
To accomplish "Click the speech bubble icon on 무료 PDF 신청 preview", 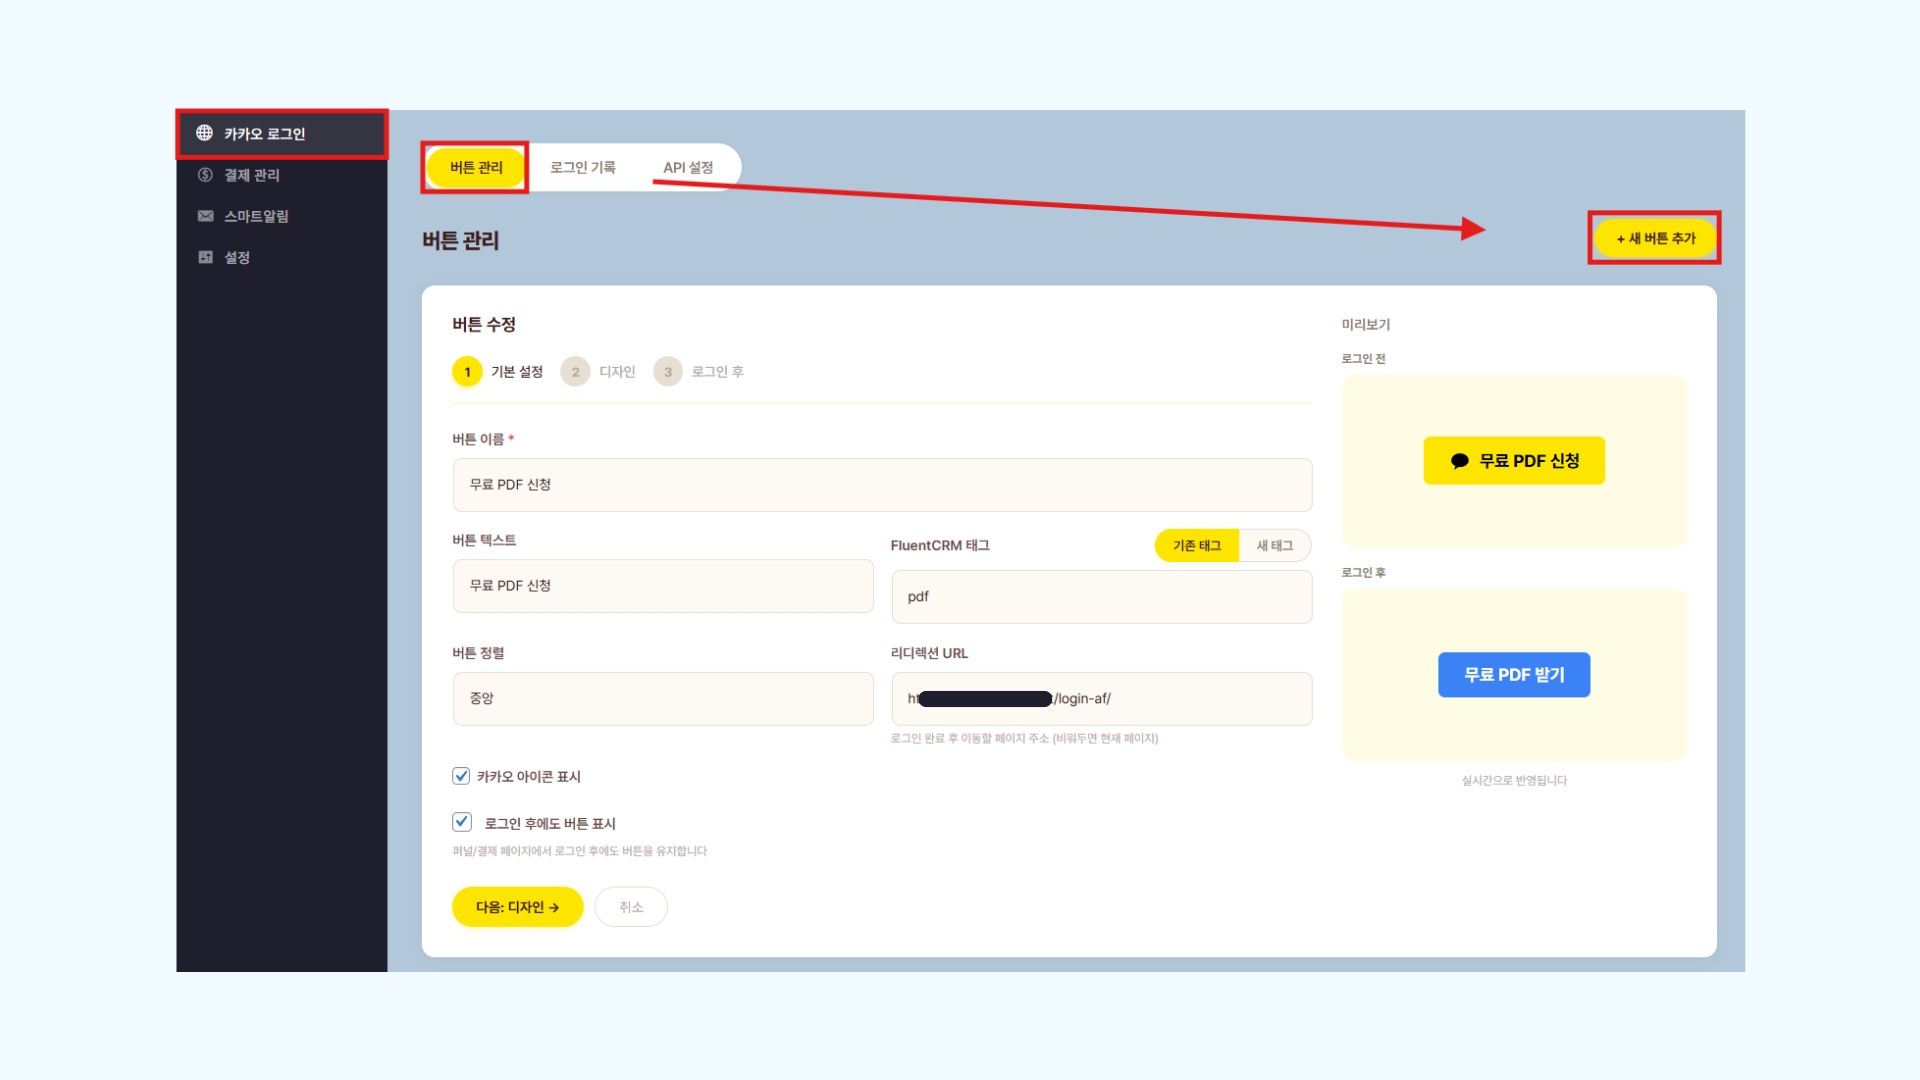I will point(1459,461).
